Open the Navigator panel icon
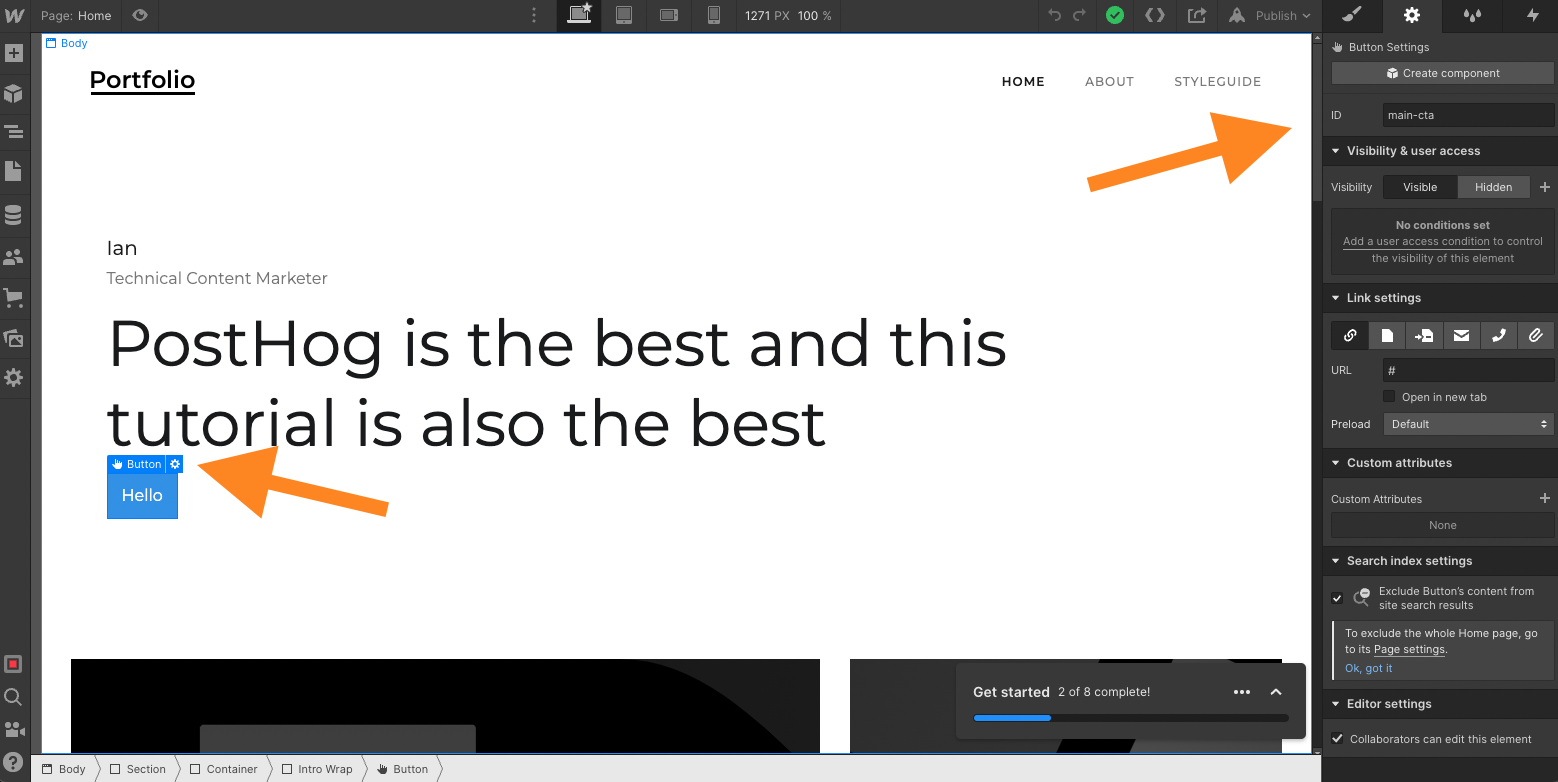This screenshot has height=782, width=1558. point(13,131)
